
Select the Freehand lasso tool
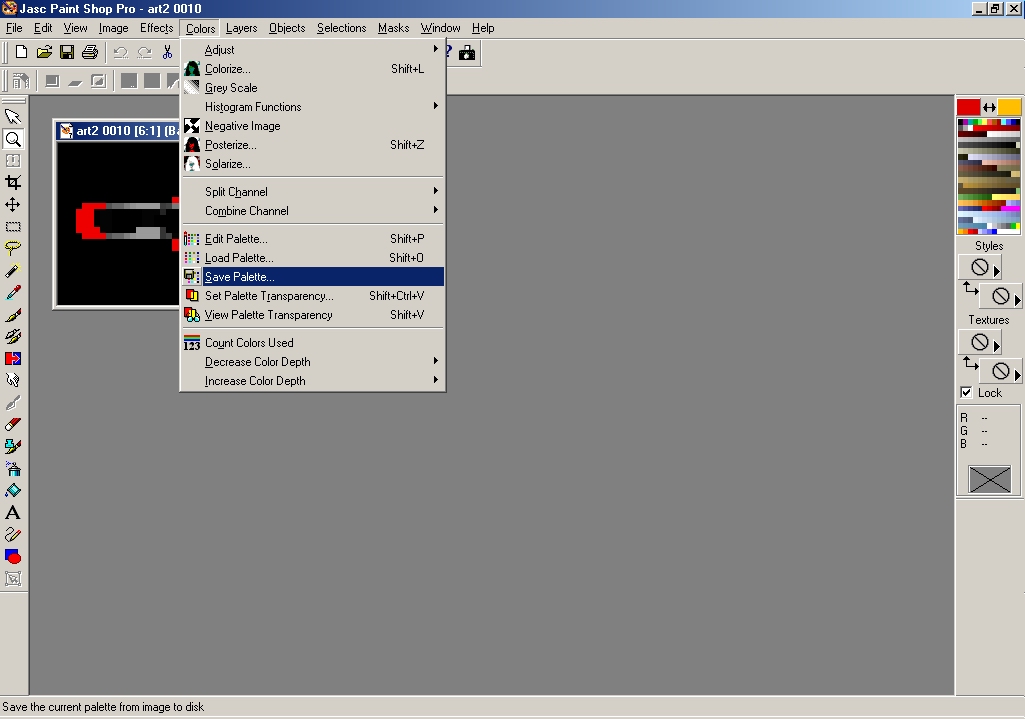click(x=13, y=249)
